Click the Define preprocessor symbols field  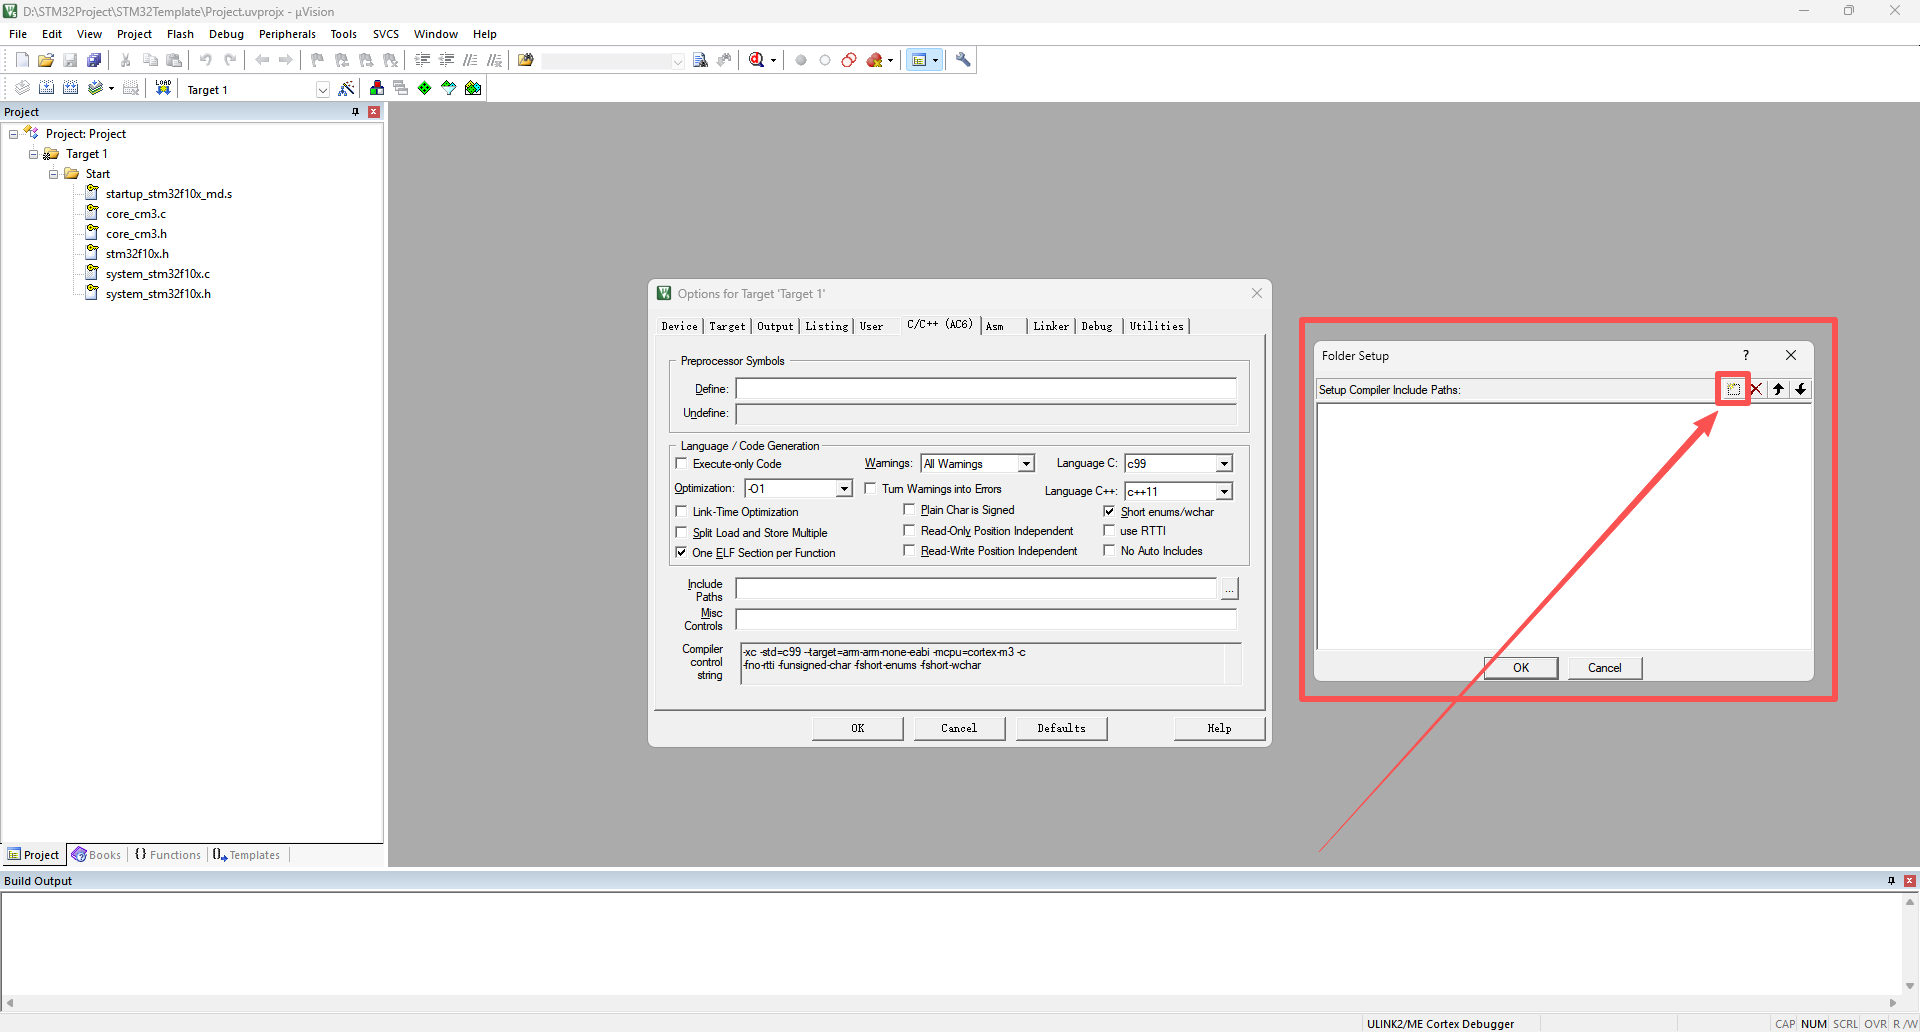click(985, 389)
